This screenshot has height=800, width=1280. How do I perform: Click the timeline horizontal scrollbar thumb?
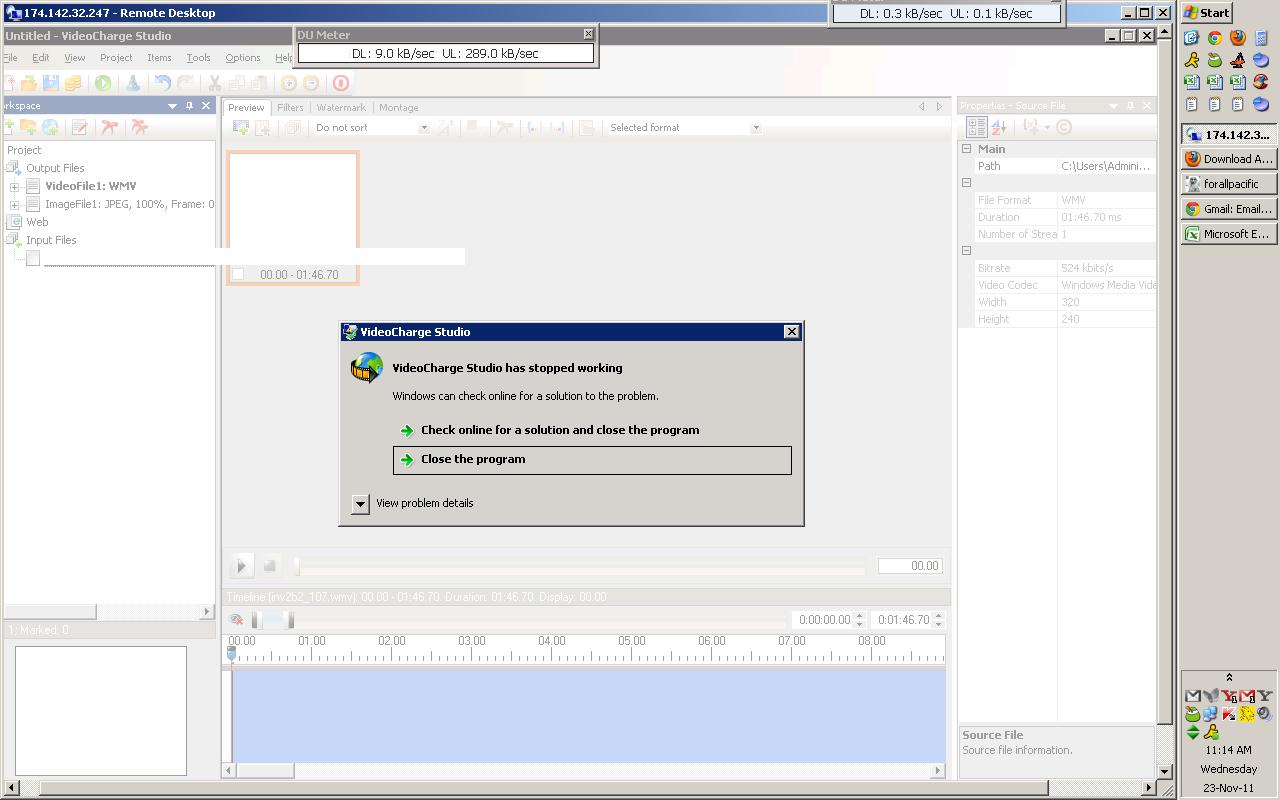coord(265,770)
